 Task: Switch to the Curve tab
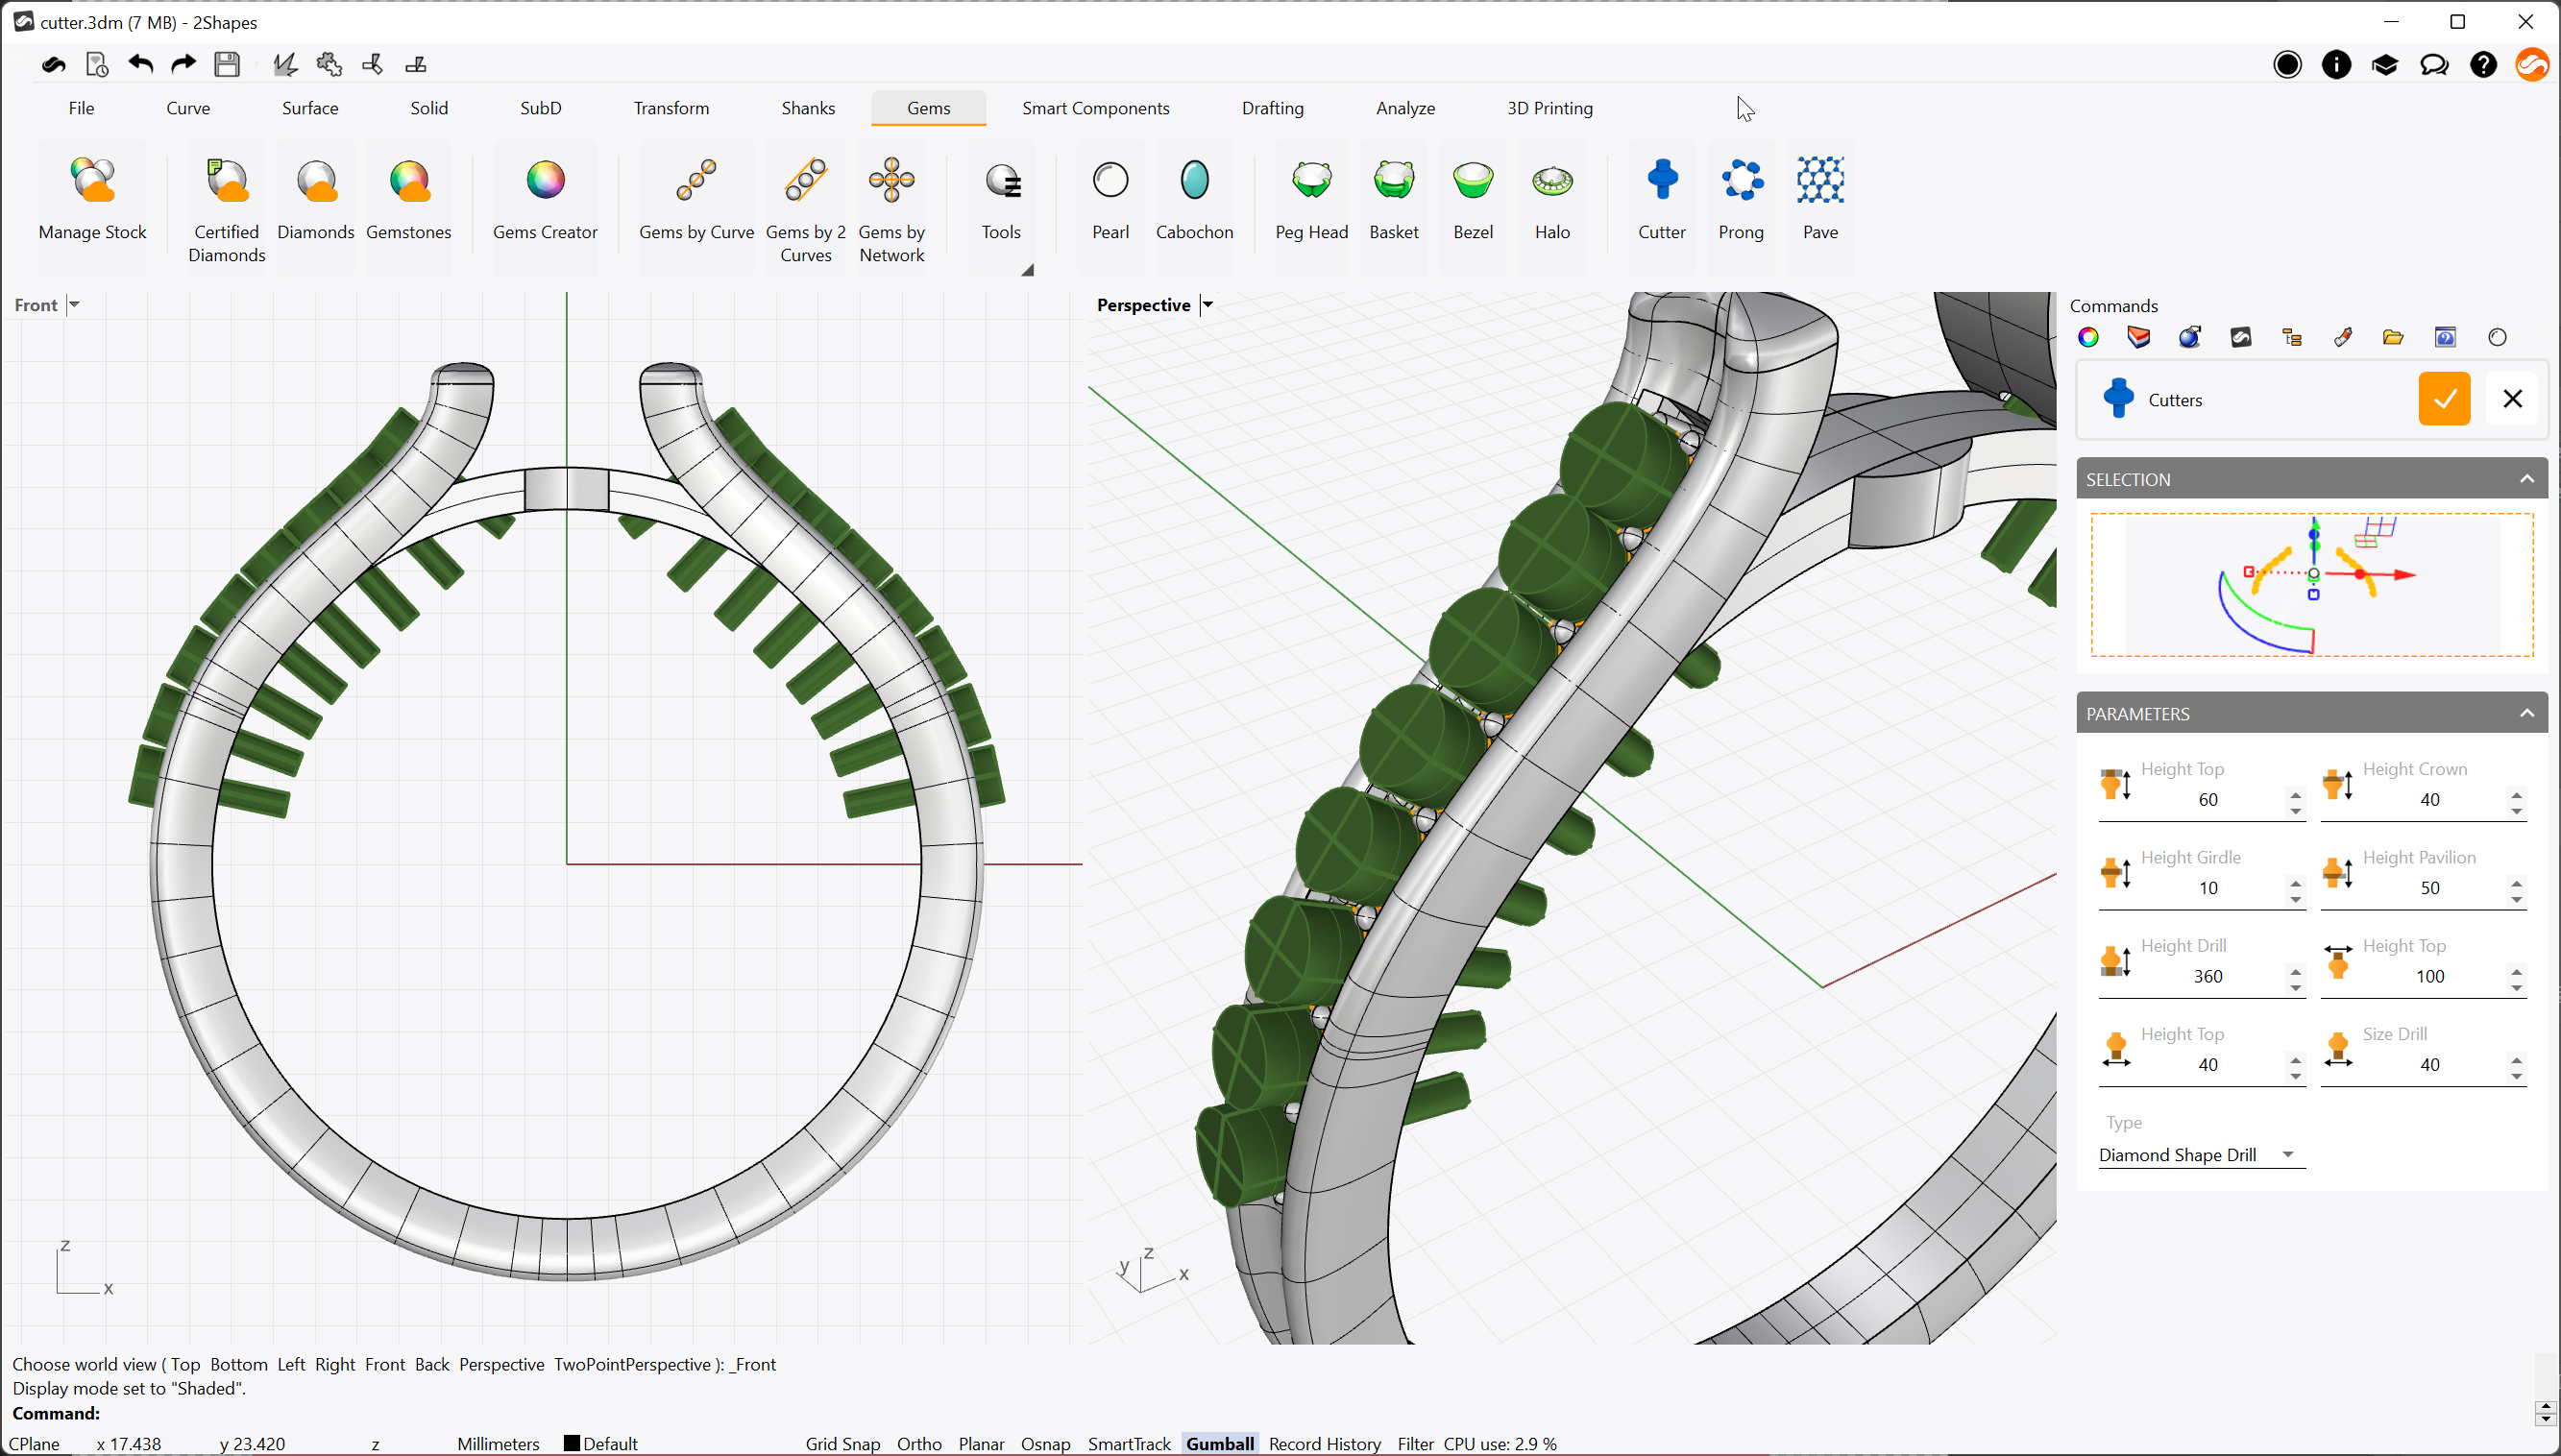point(188,108)
